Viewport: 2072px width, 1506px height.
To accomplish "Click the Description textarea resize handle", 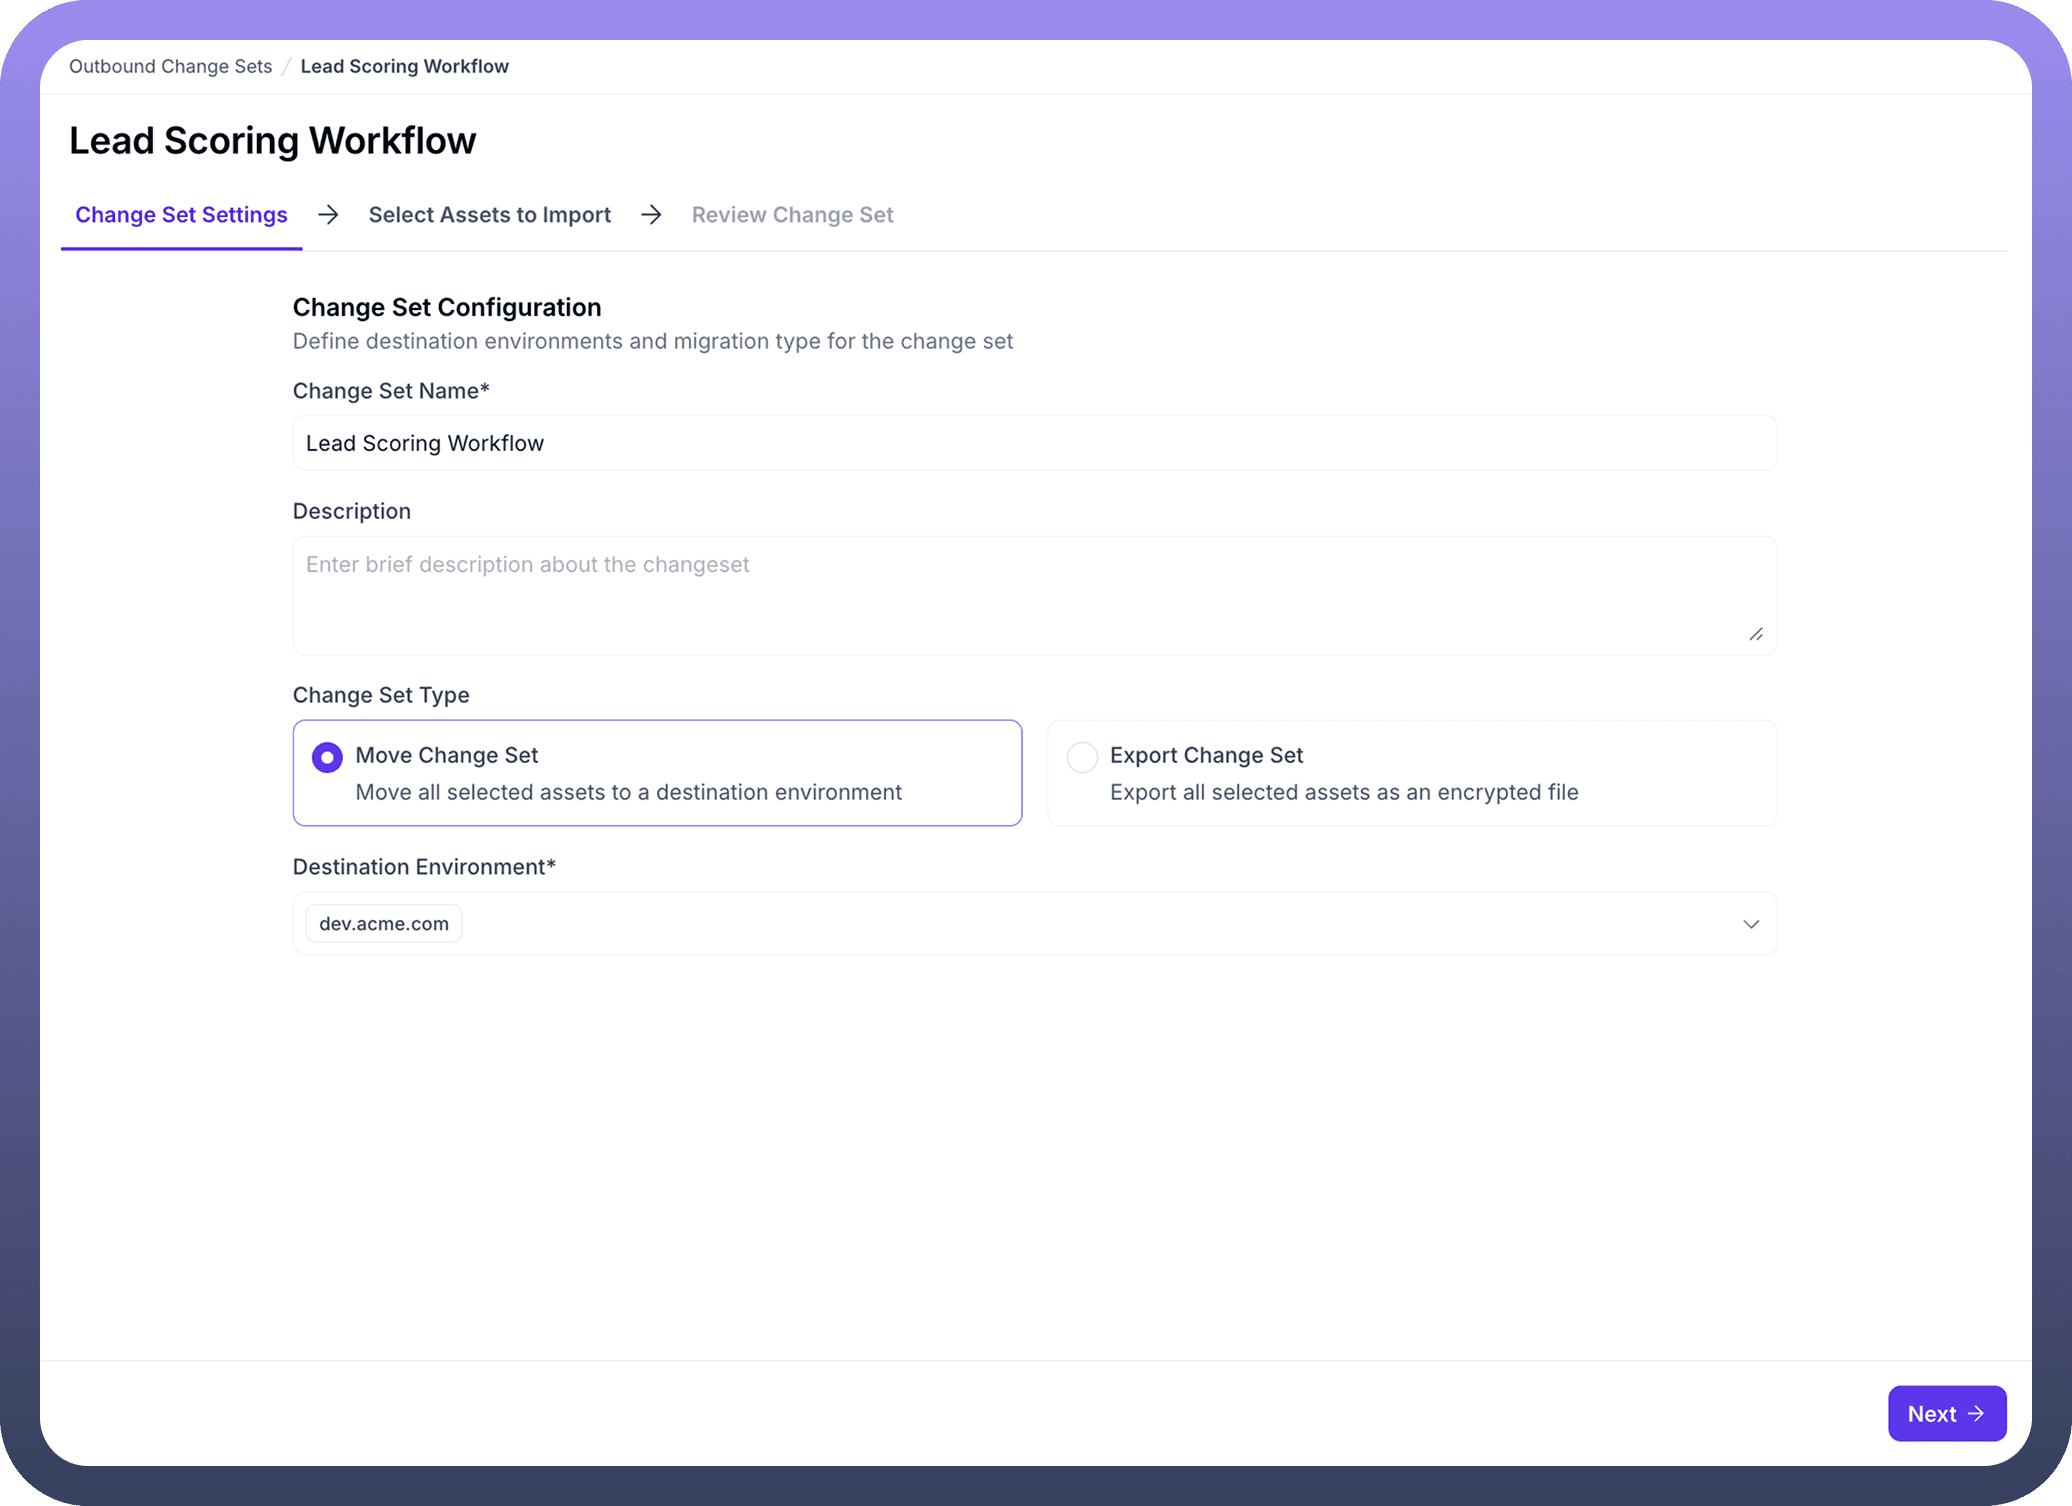I will [1756, 634].
